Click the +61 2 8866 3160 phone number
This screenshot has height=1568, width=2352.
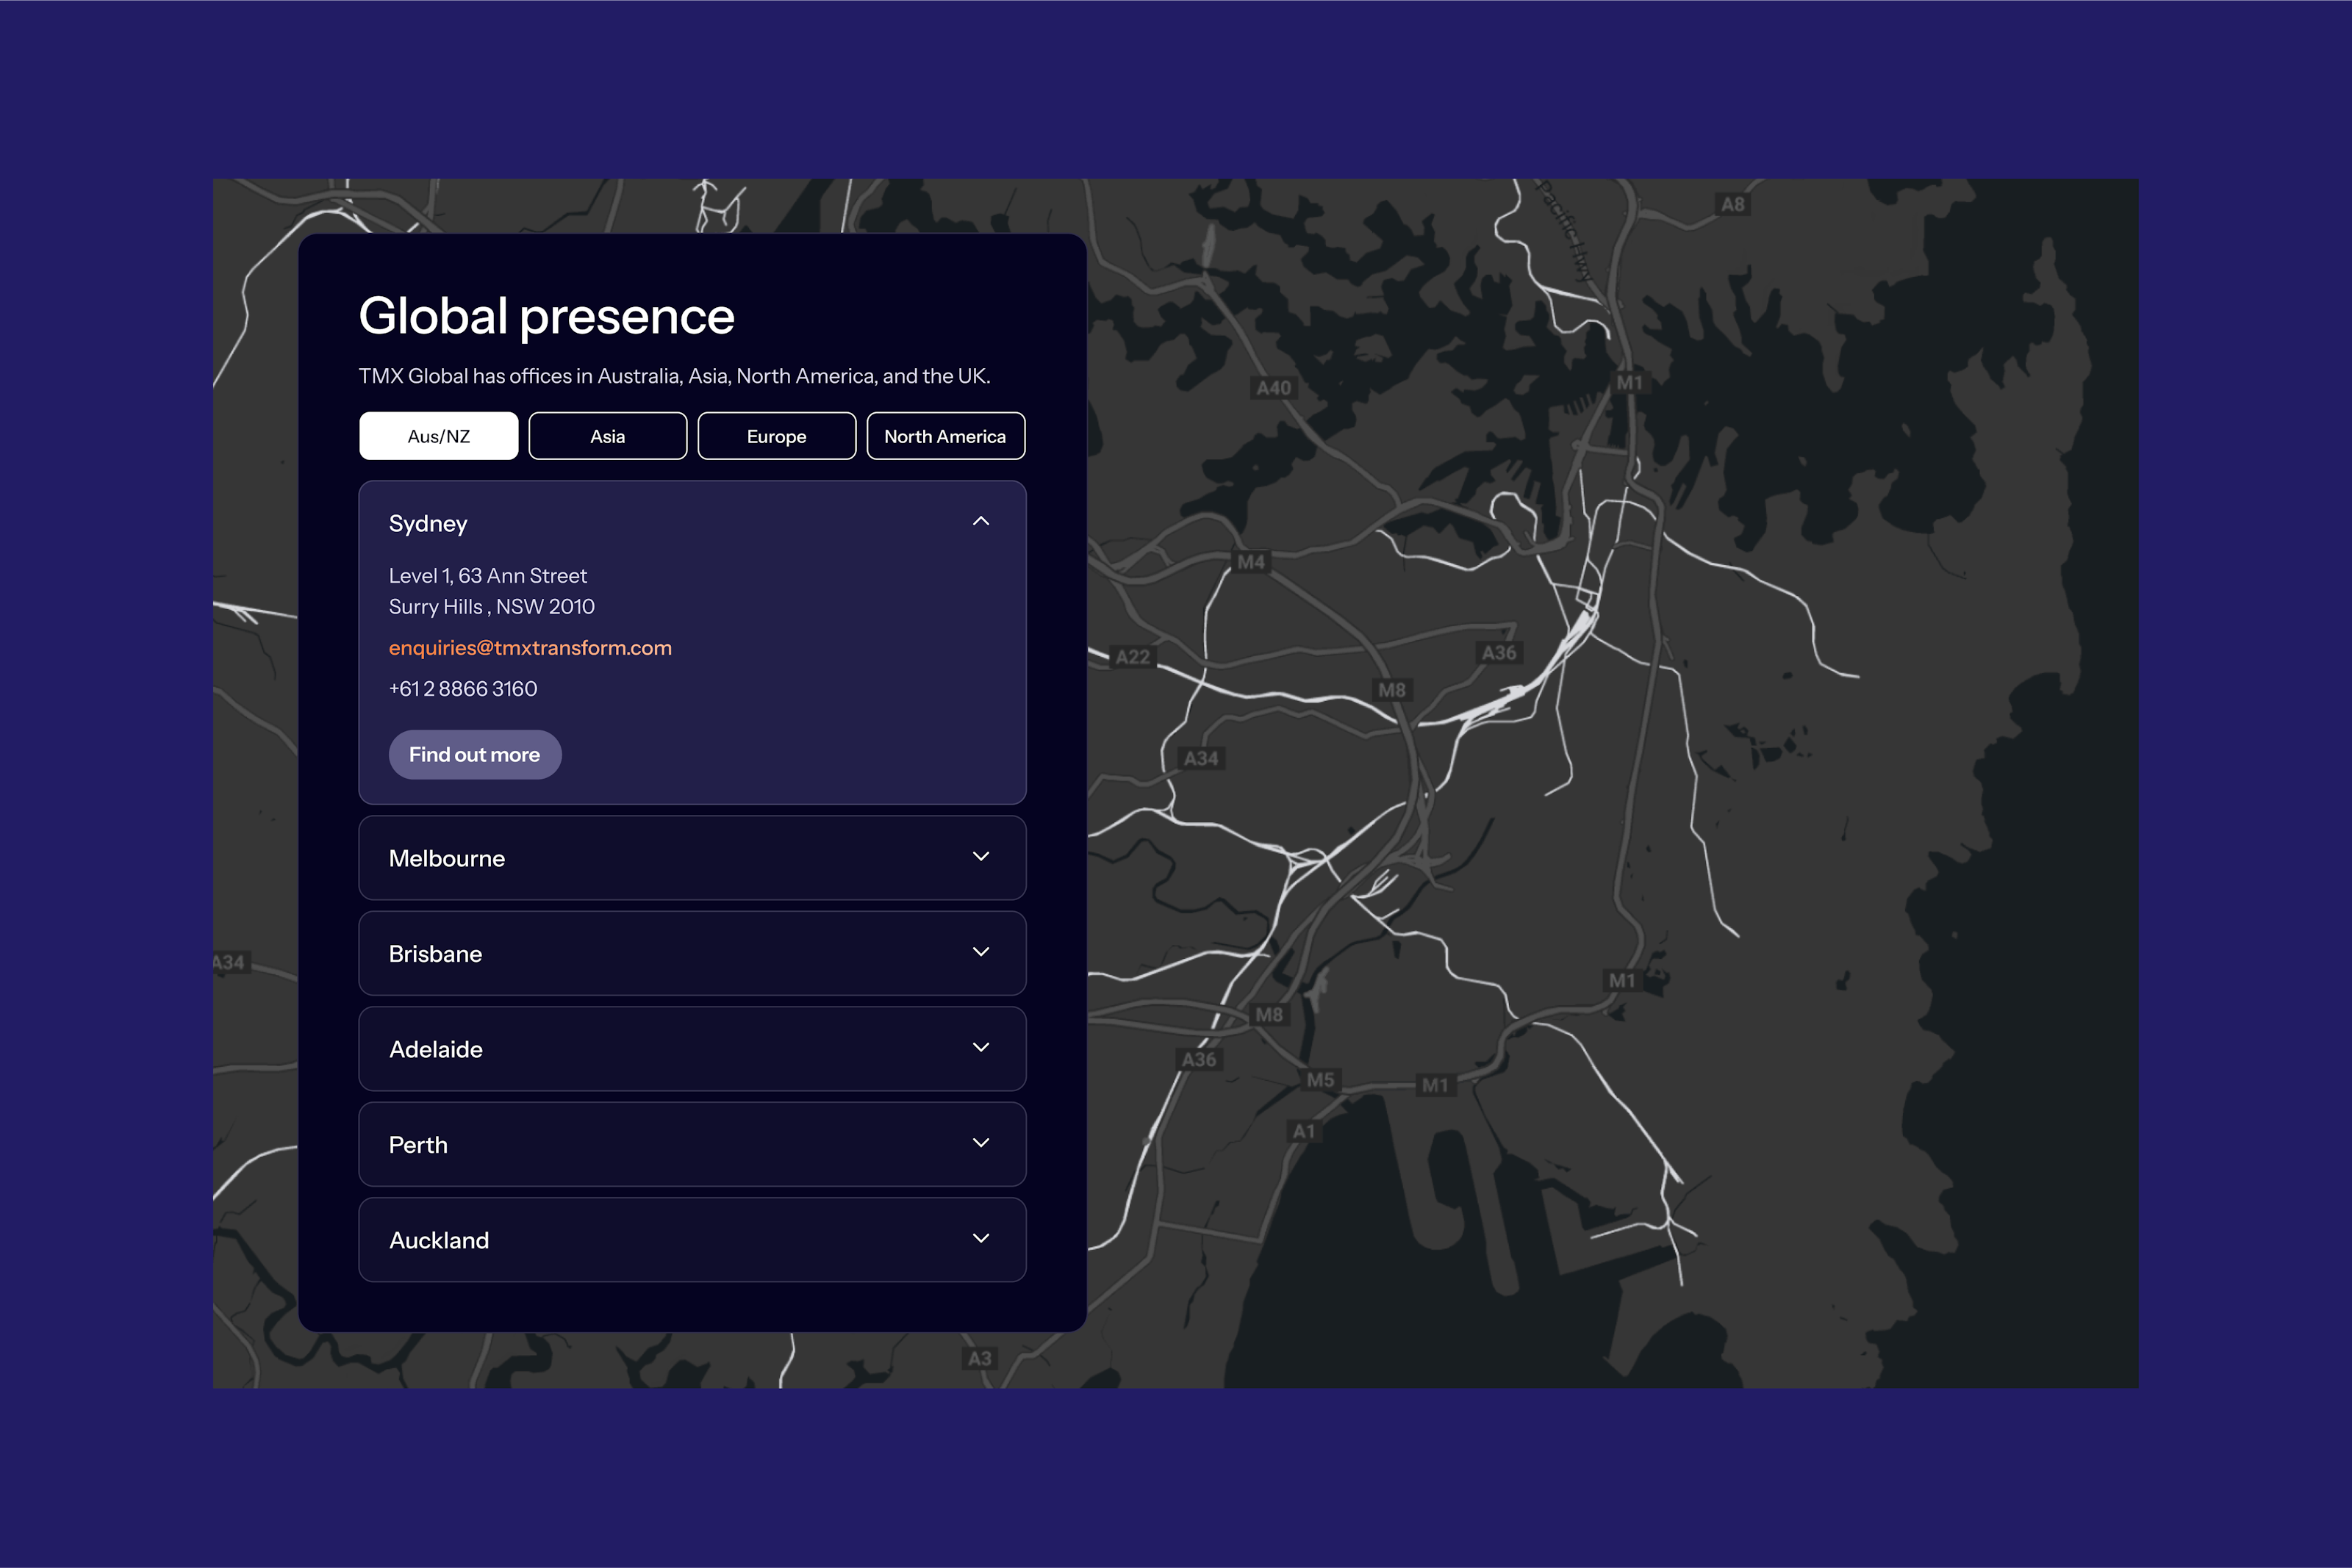click(463, 689)
